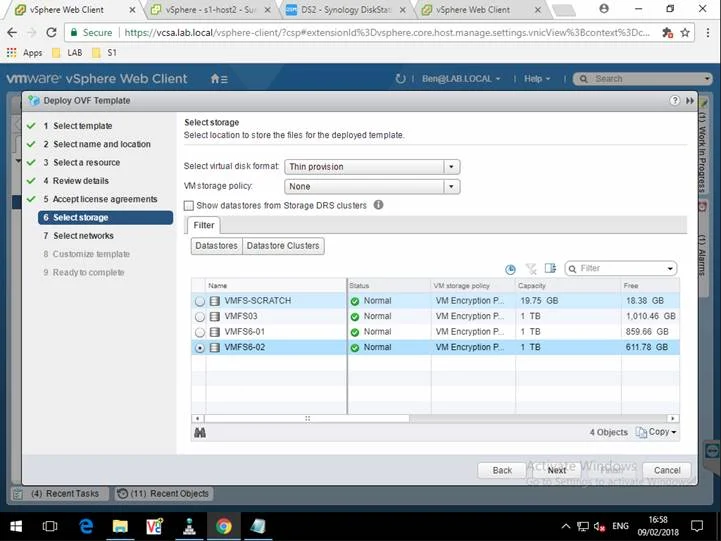This screenshot has height=541, width=721.
Task: Open the virtual disk format dropdown
Action: click(372, 167)
